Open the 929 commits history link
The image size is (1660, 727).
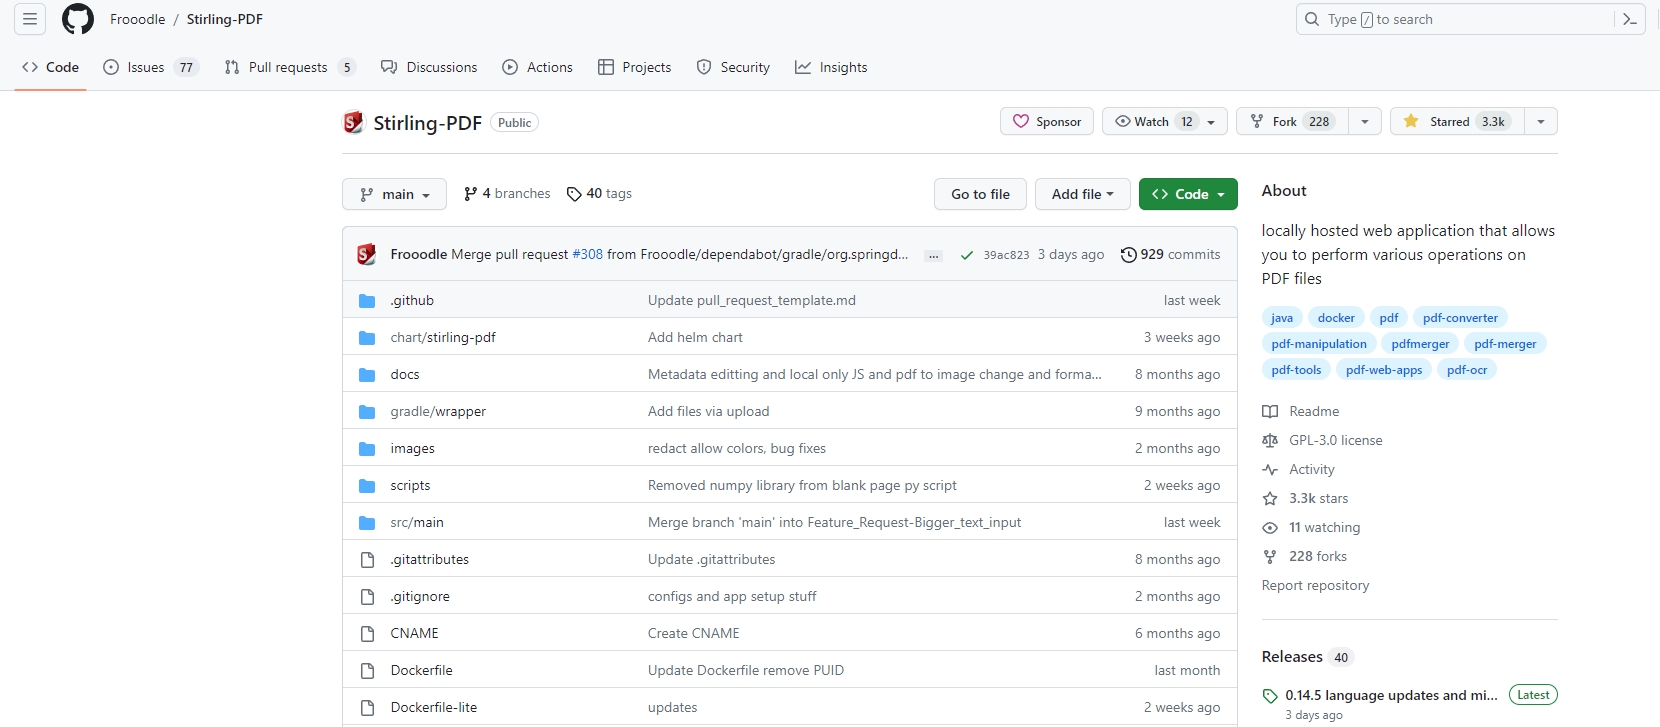(x=1170, y=255)
